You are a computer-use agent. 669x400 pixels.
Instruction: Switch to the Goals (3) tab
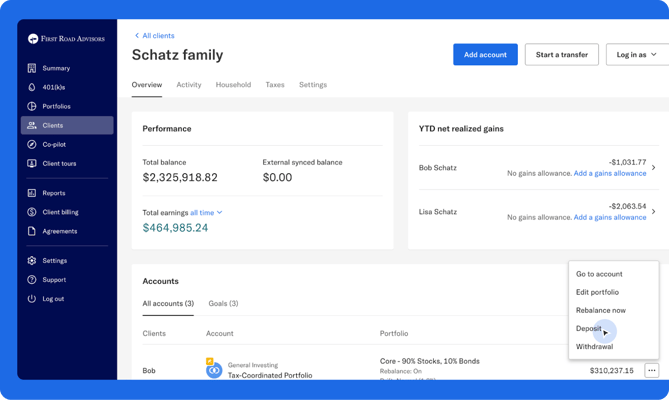click(x=223, y=303)
